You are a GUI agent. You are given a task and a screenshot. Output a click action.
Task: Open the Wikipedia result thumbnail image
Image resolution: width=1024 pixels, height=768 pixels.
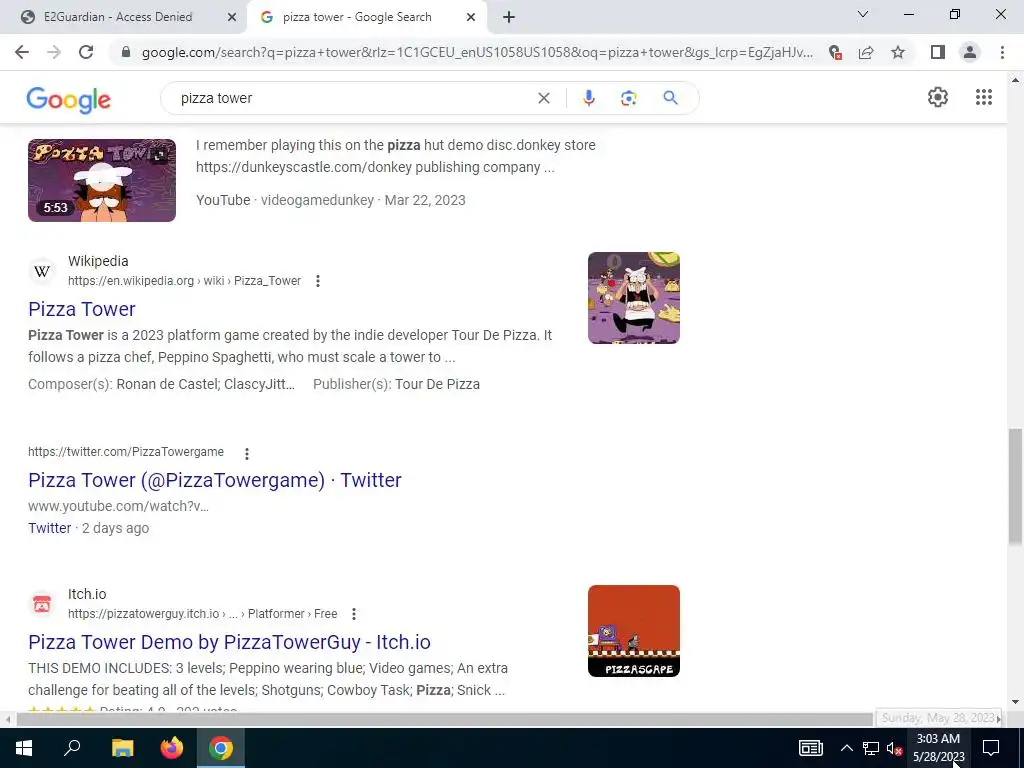[x=633, y=298]
